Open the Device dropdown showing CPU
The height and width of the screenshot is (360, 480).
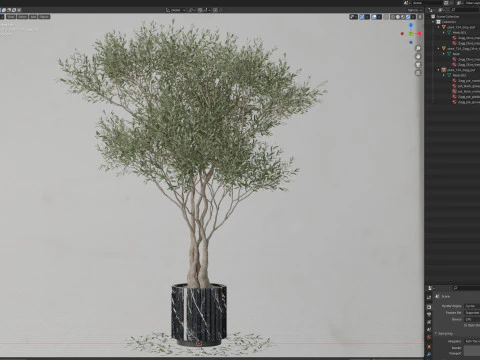(472, 319)
